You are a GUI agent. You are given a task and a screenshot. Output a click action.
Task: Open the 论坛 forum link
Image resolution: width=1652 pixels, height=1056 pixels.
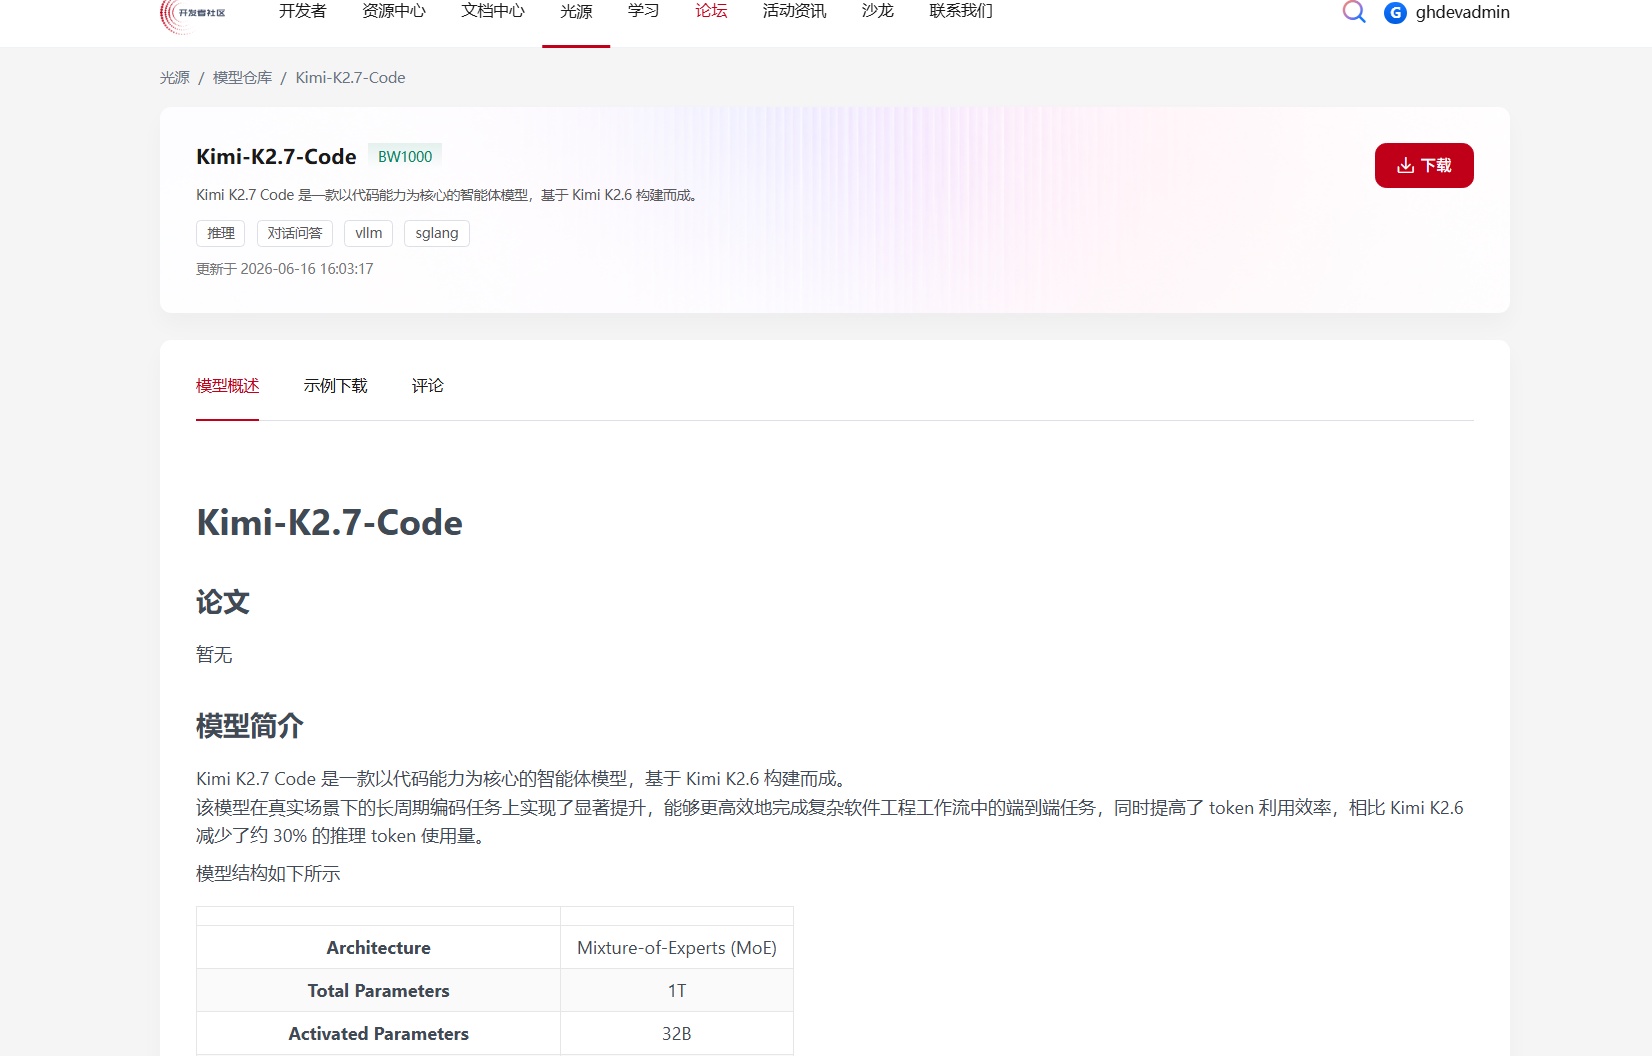[x=711, y=11]
